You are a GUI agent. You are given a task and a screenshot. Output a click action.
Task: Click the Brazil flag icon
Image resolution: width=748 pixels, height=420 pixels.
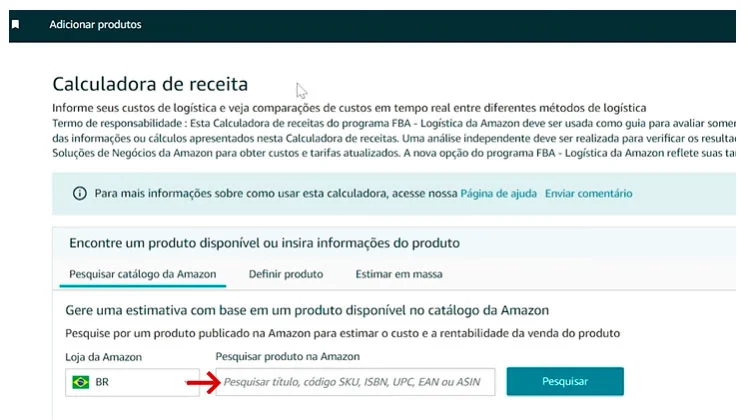tap(81, 382)
